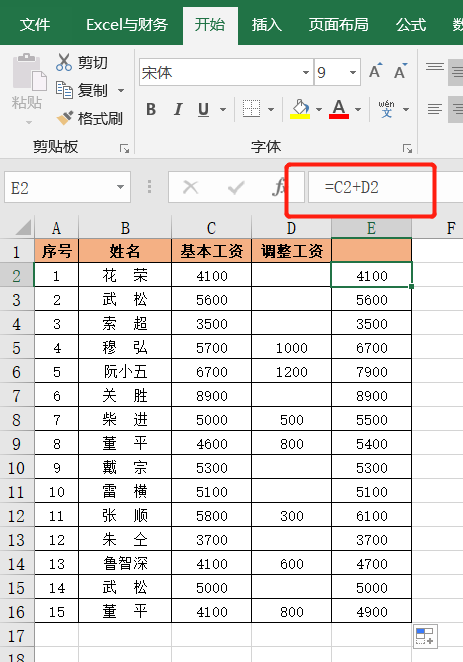Click the formula bar =C2+D2
Screen dimensions: 463x662
point(385,187)
